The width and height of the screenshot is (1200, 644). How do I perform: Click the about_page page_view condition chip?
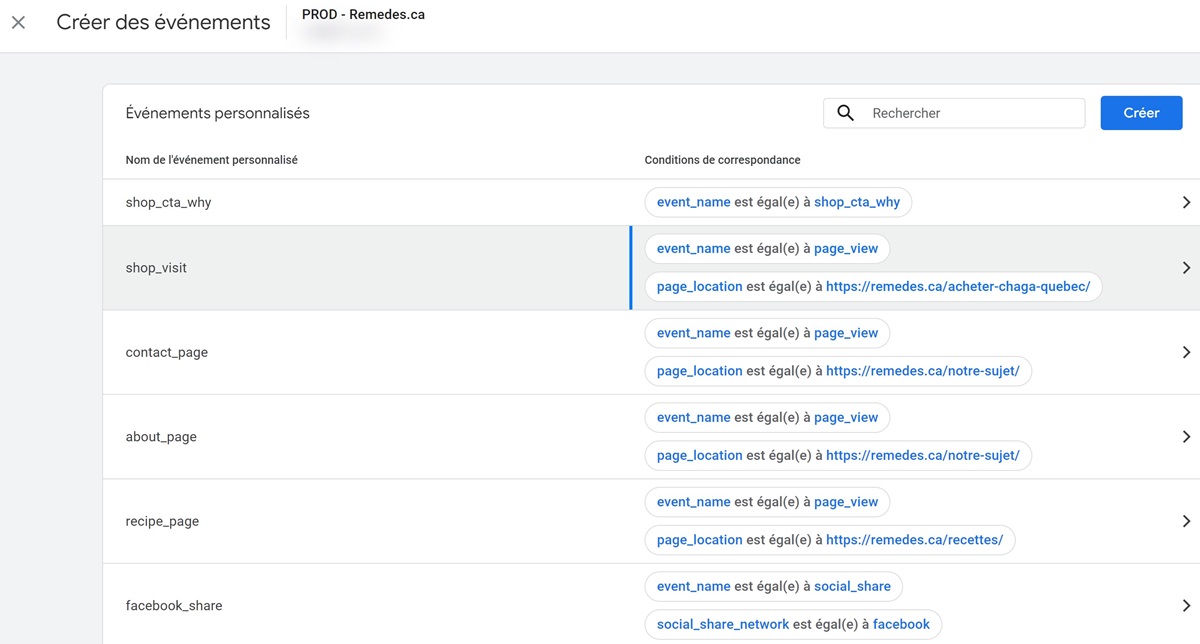767,417
